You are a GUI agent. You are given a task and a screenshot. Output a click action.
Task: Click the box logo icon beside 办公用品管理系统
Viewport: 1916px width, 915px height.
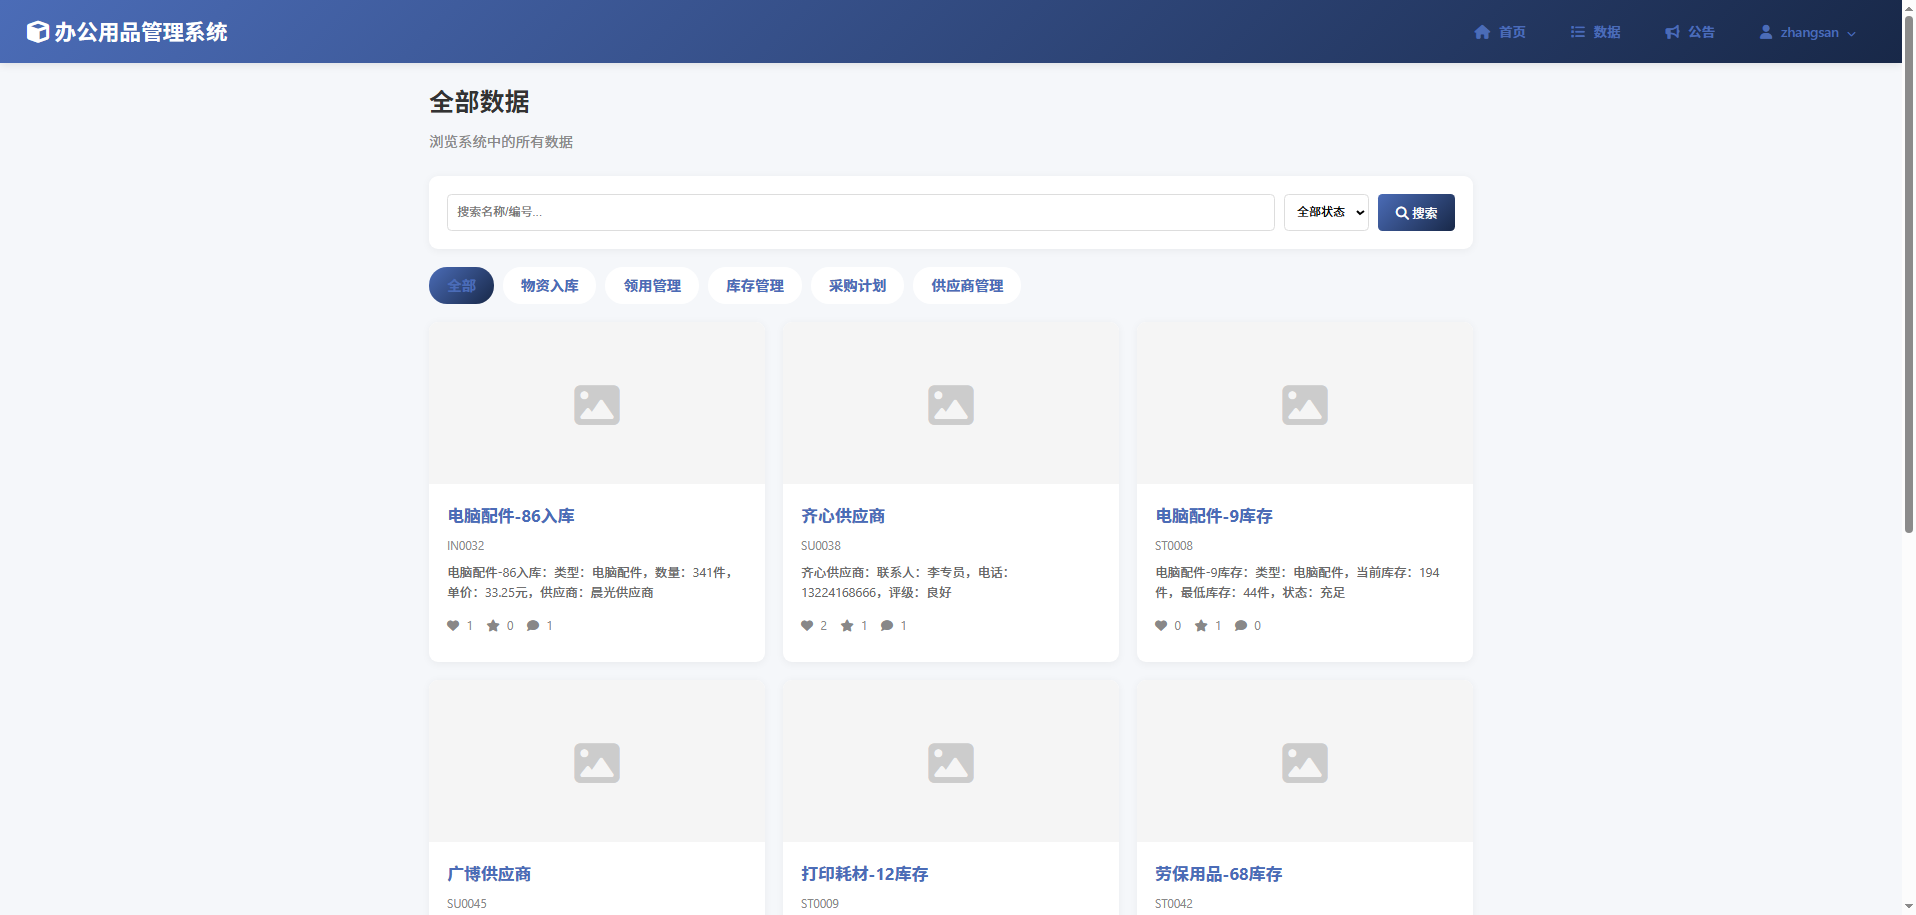point(38,32)
